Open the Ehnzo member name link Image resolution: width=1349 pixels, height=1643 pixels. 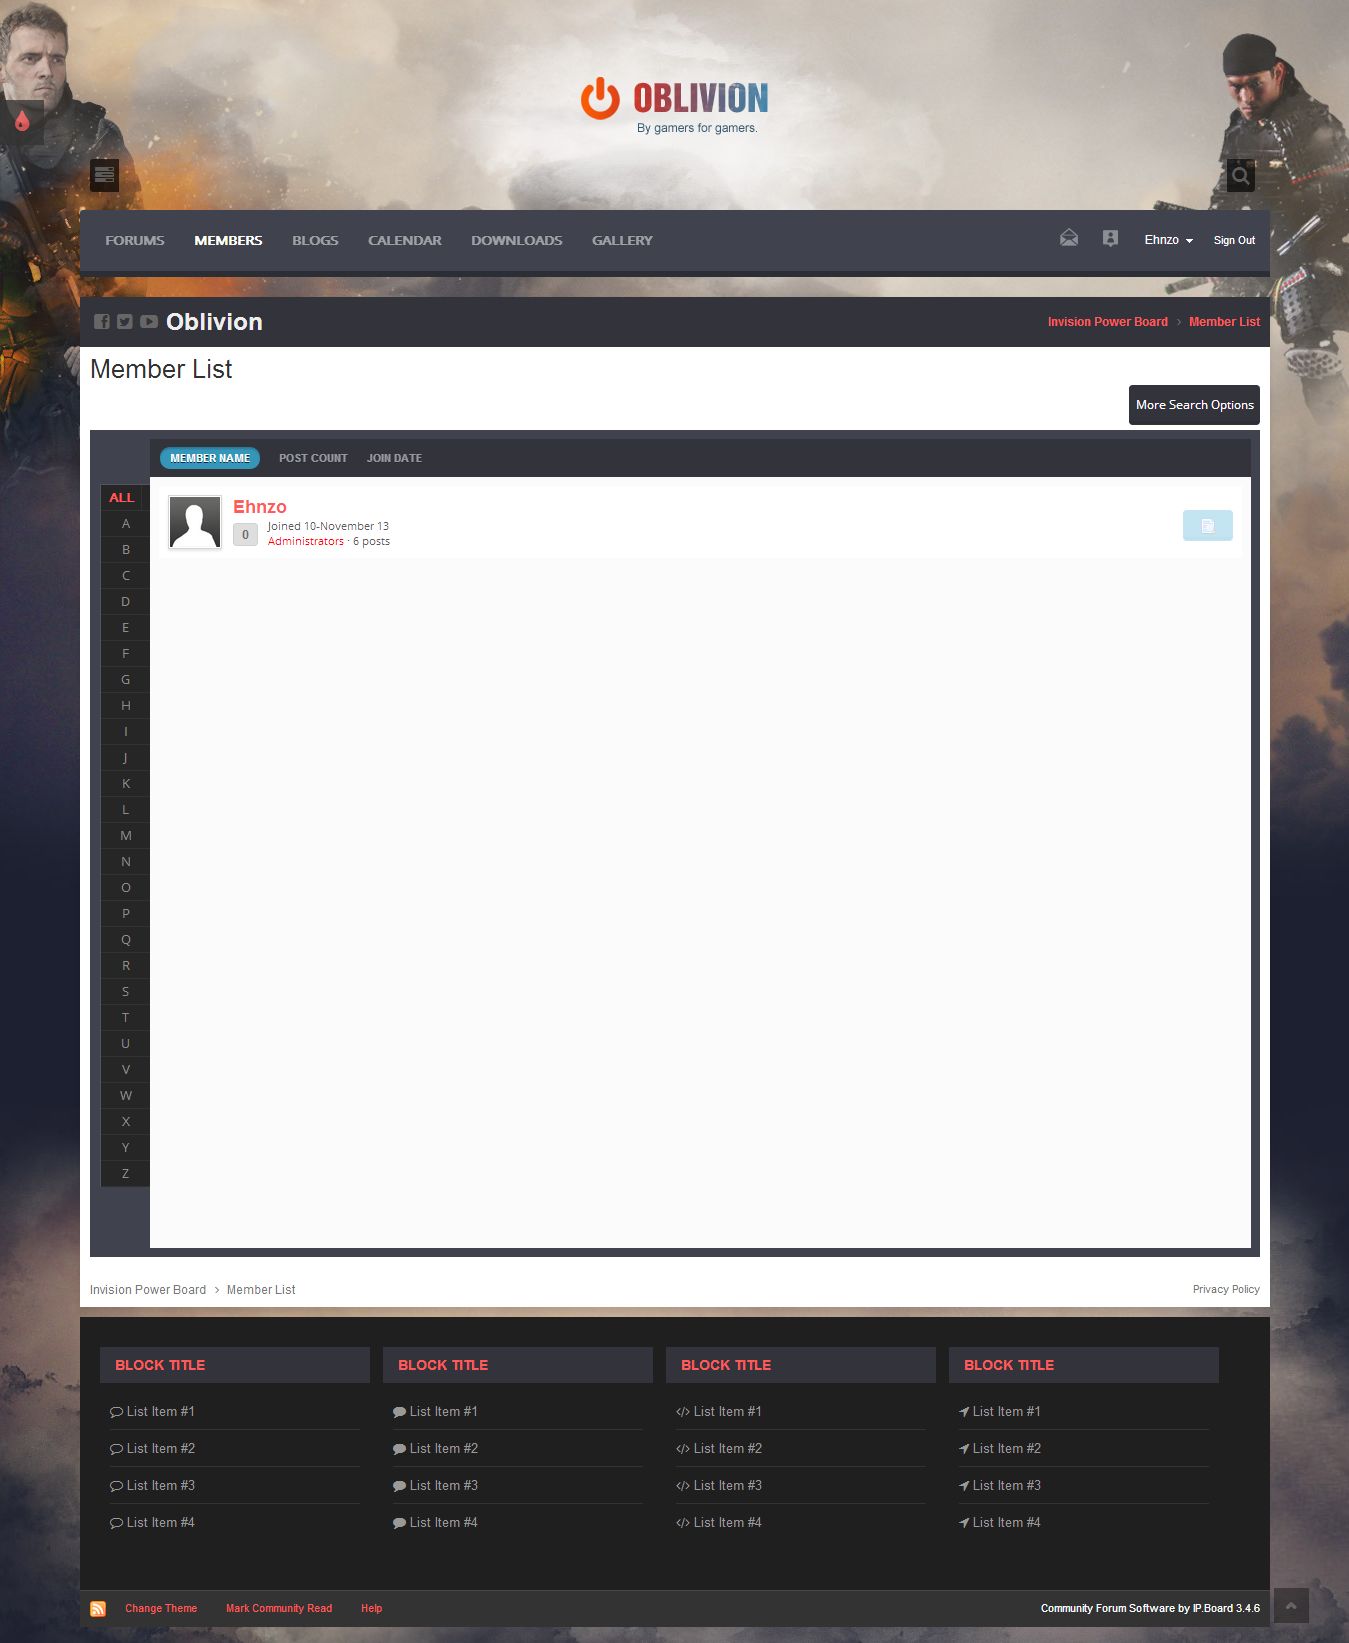[260, 507]
